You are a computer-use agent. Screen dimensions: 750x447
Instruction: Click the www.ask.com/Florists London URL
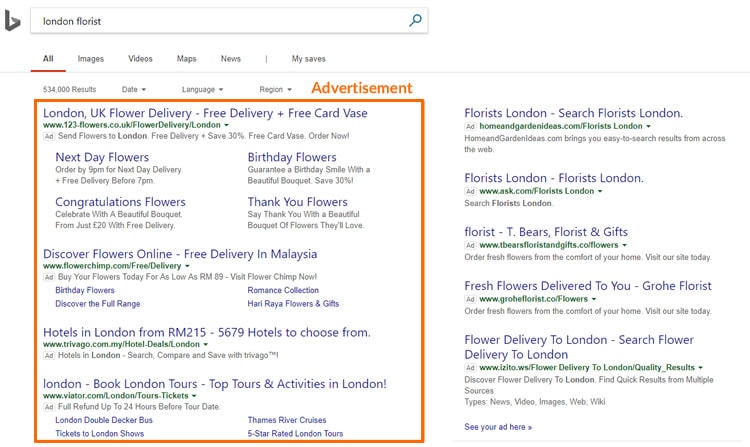[537, 191]
